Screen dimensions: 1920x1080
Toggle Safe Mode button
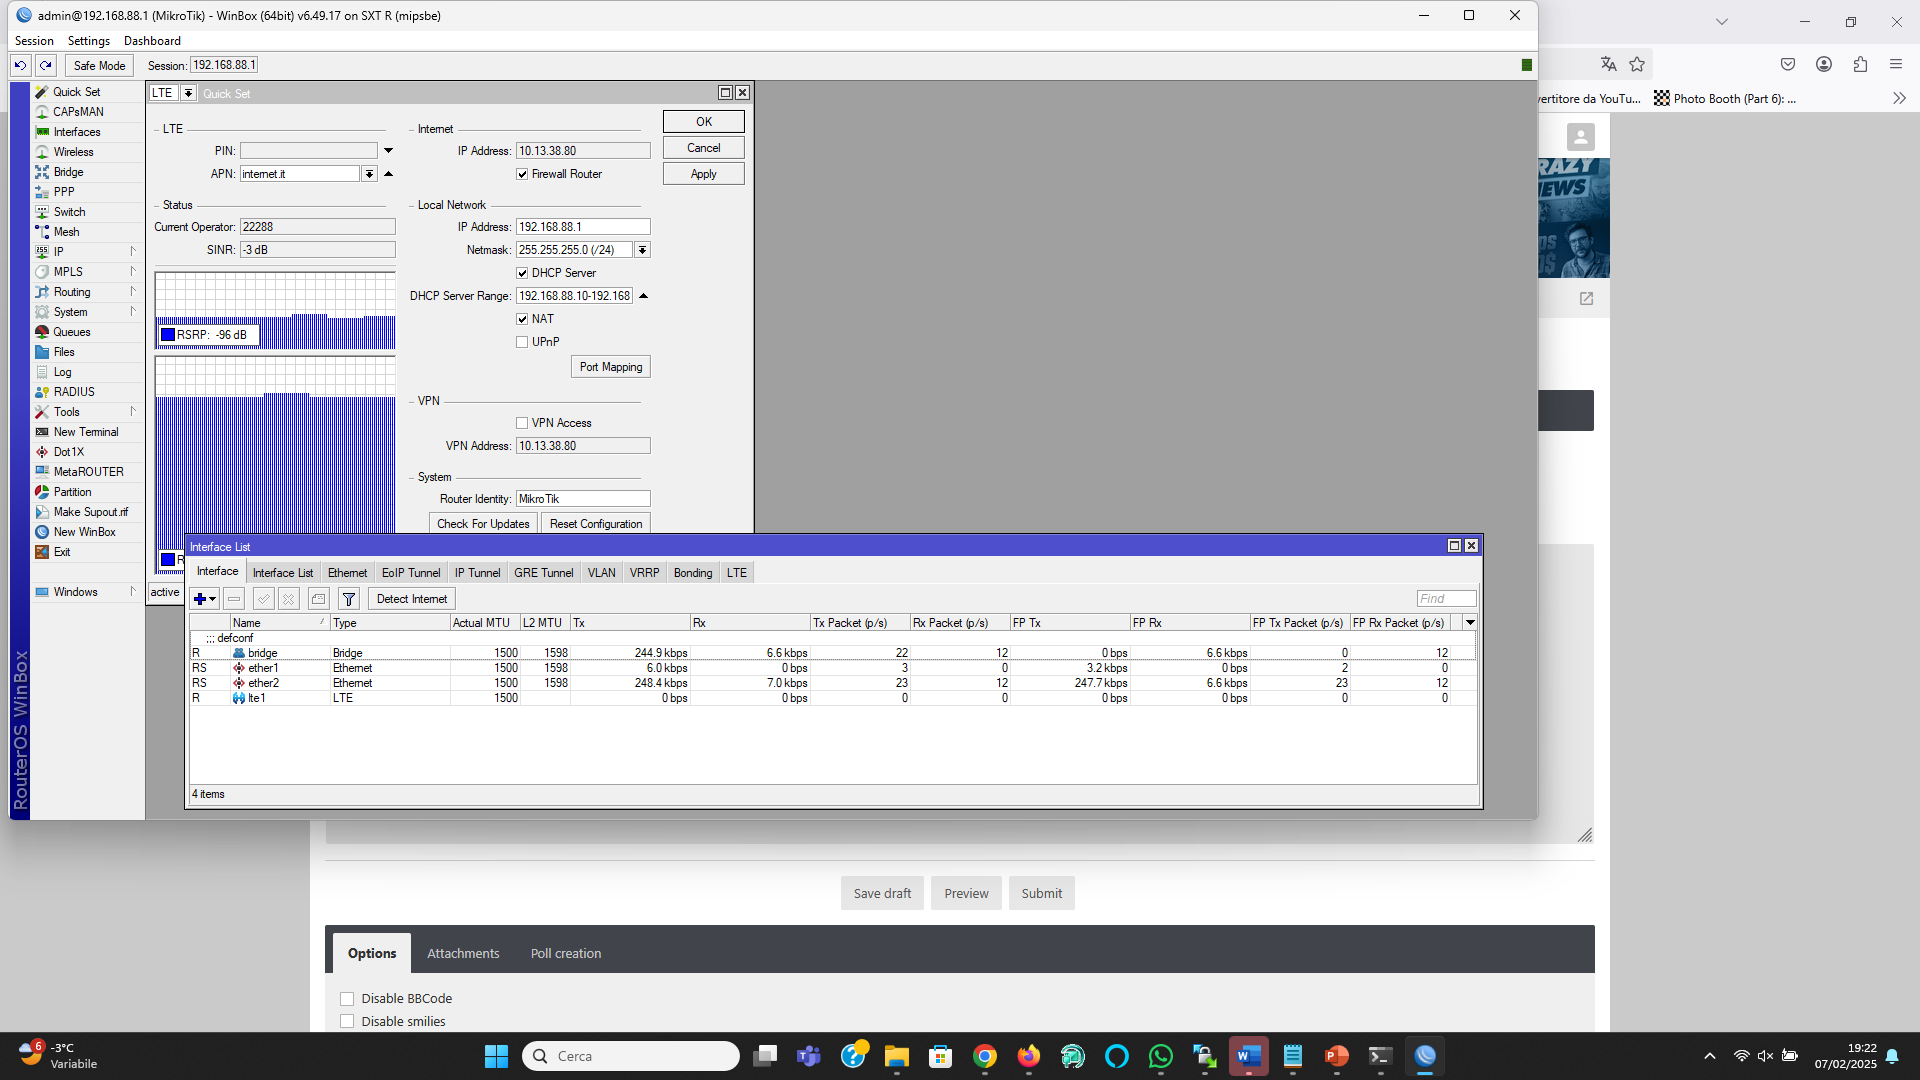click(99, 66)
